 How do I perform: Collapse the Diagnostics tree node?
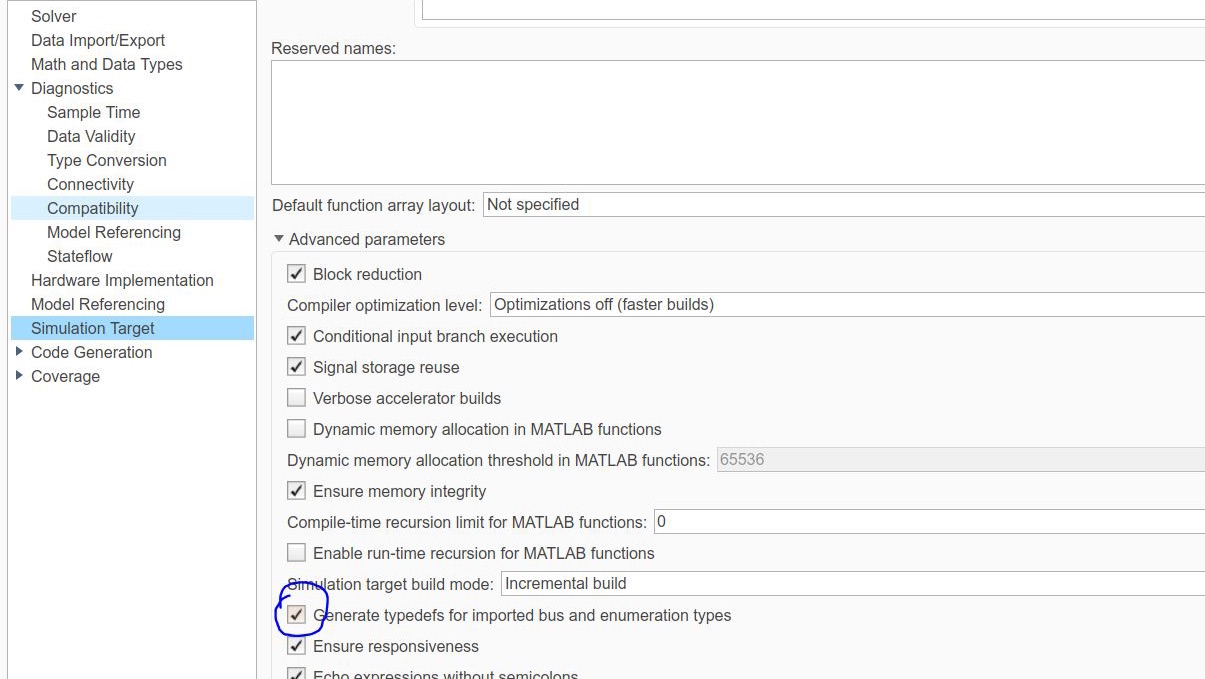19,88
